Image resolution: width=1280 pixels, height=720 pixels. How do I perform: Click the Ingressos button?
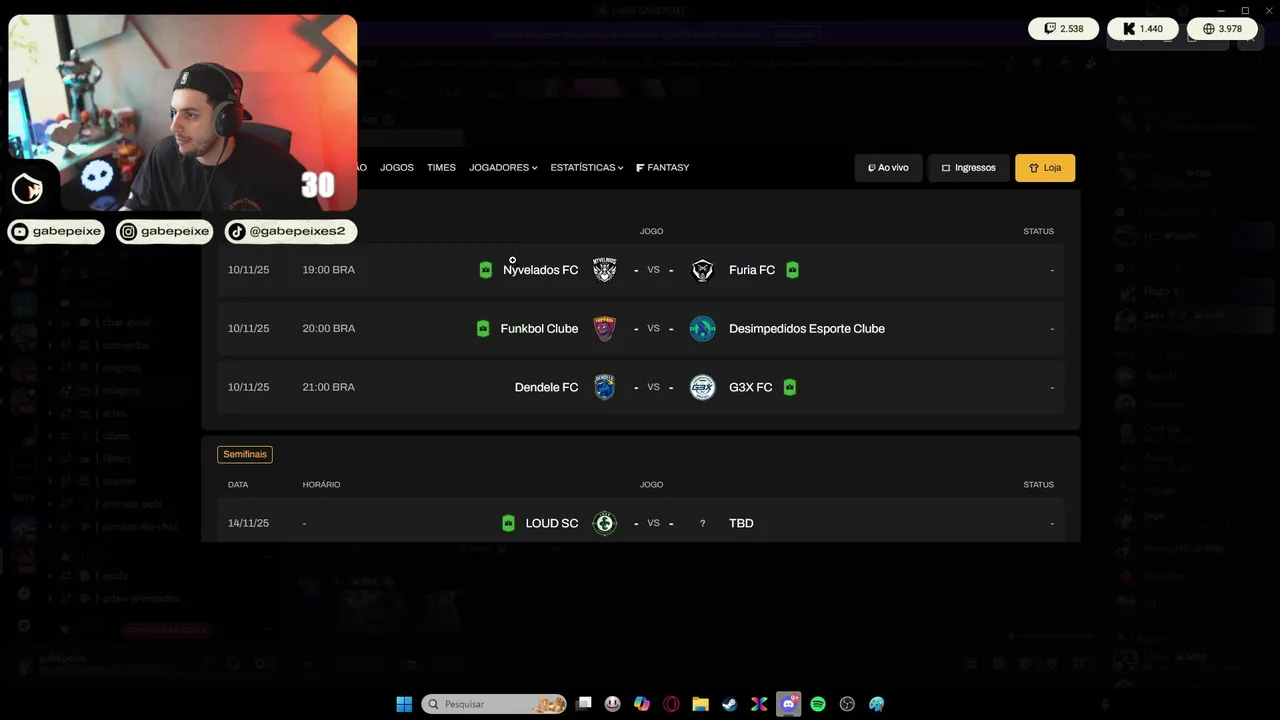coord(968,168)
